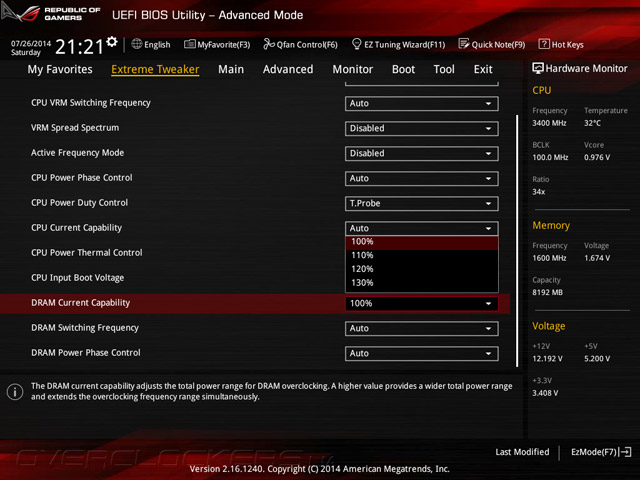This screenshot has height=480, width=640.
Task: Pick 130% from the dropdown list
Action: (422, 283)
